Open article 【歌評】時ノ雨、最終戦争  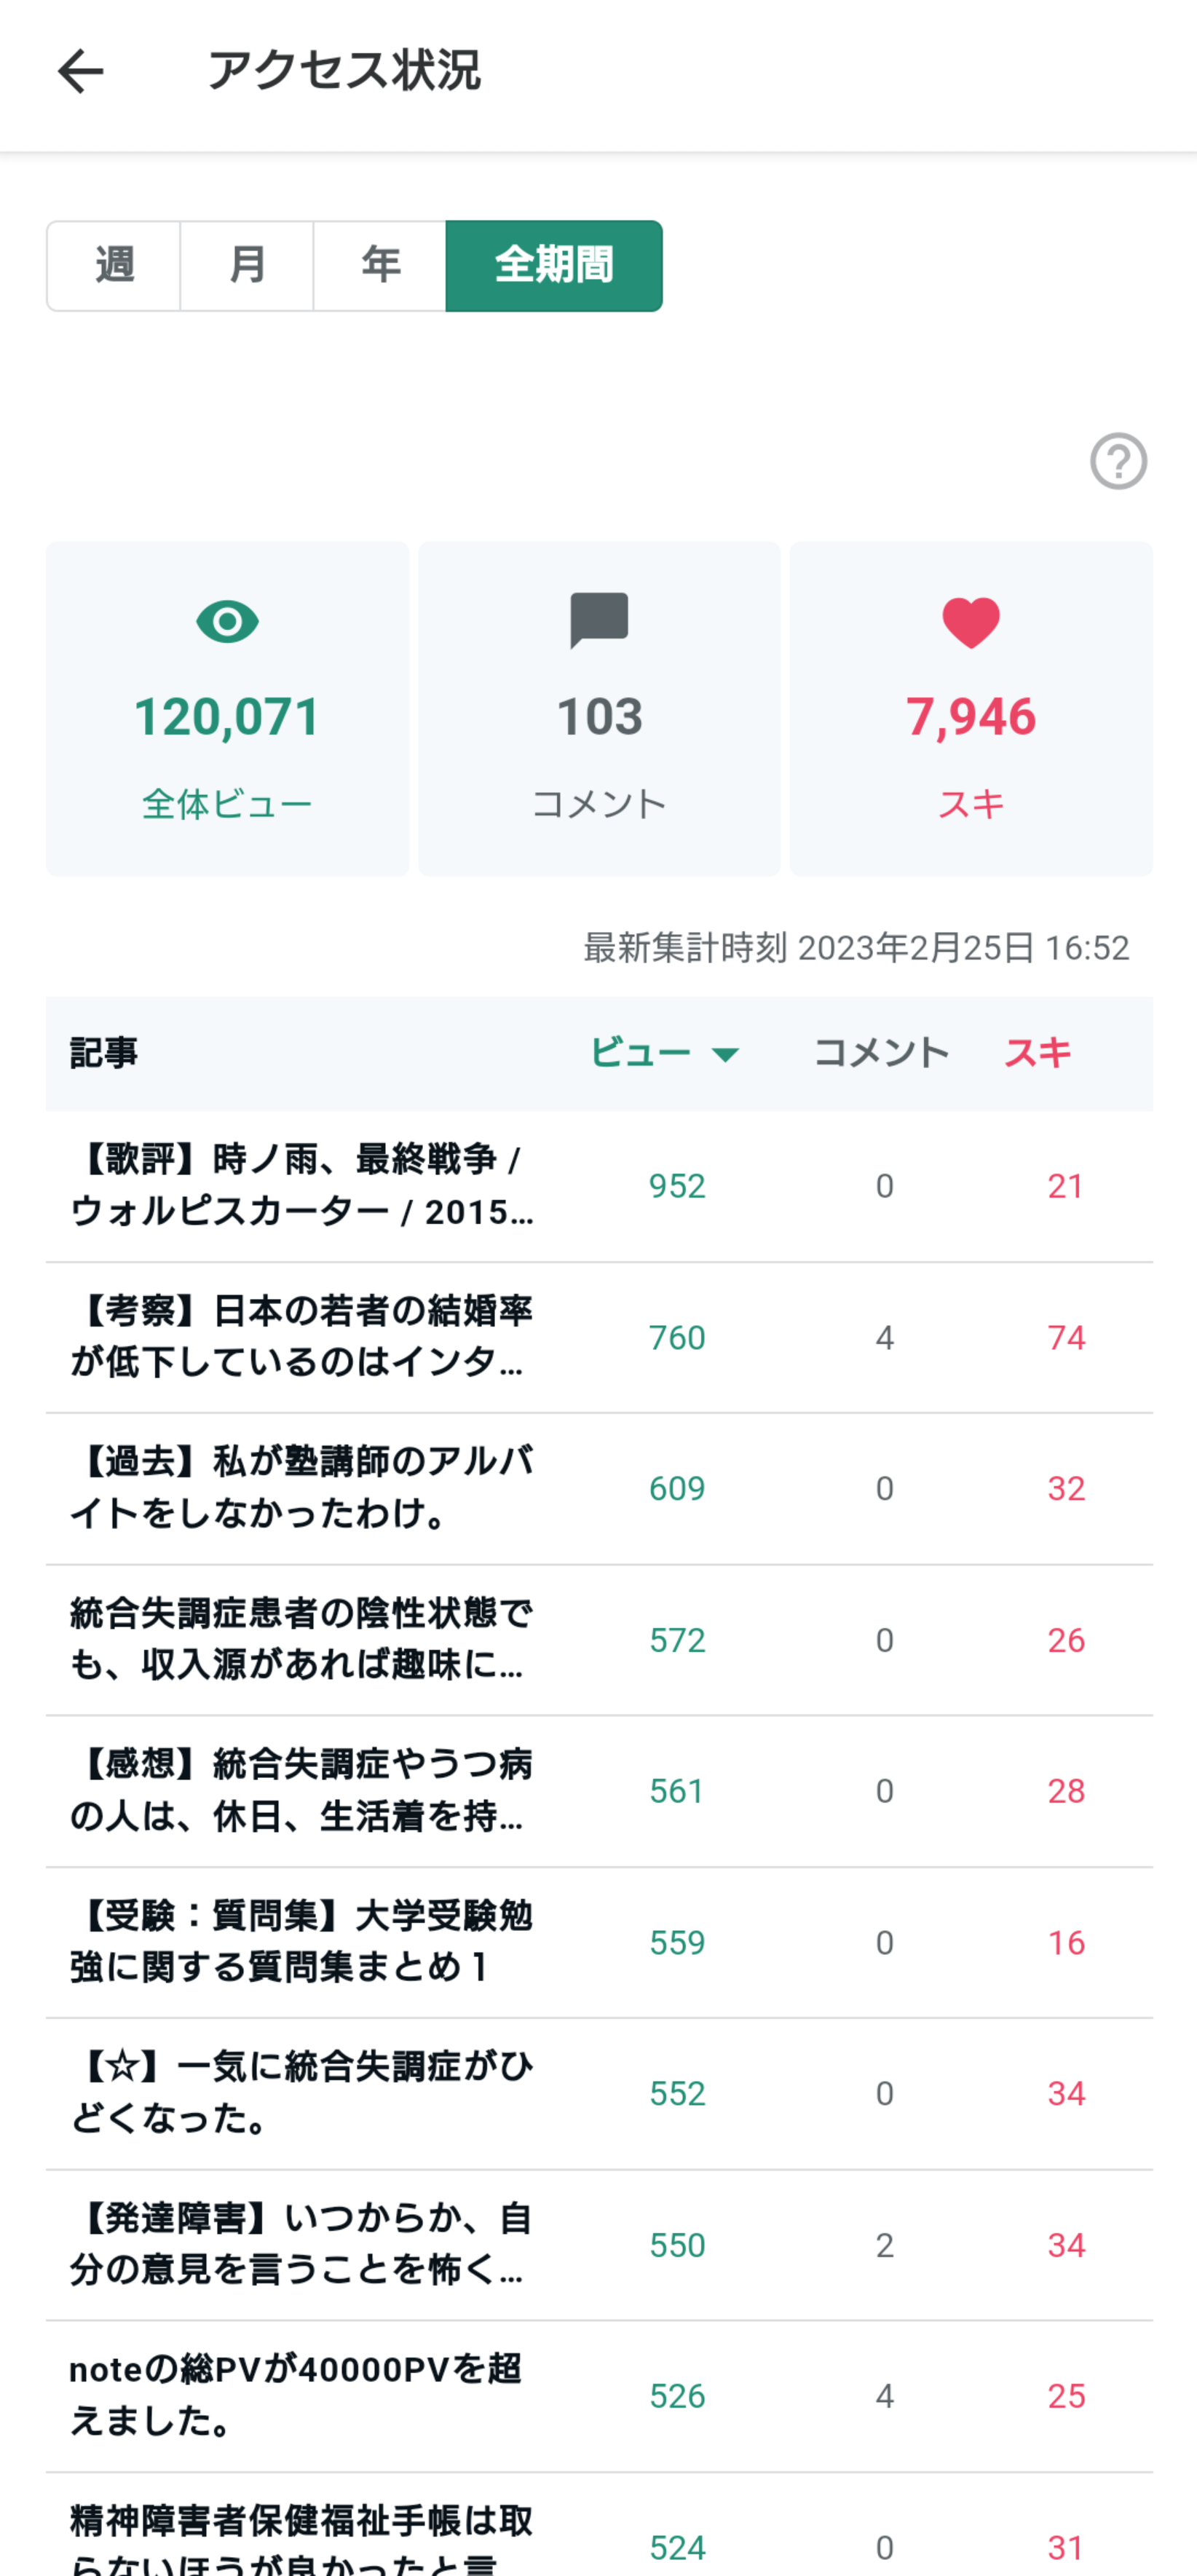[302, 1186]
